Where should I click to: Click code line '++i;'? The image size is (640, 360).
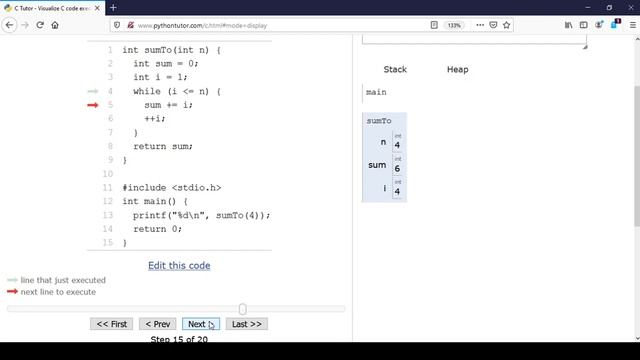tap(155, 119)
